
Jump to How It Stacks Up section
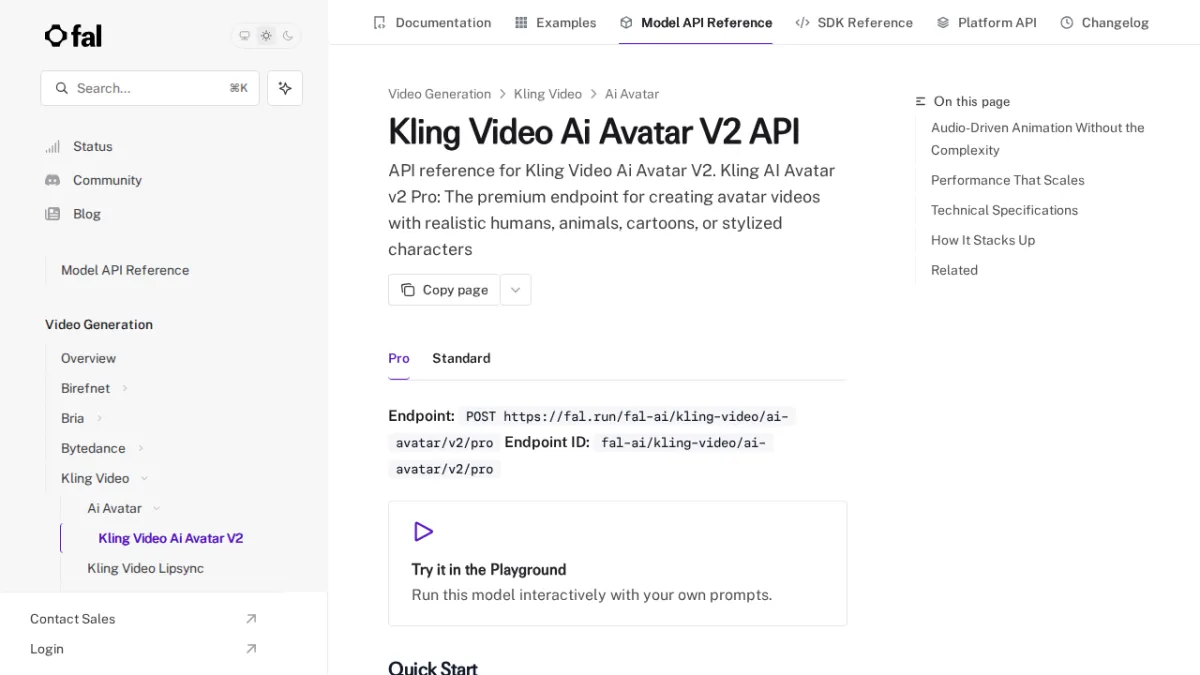983,240
